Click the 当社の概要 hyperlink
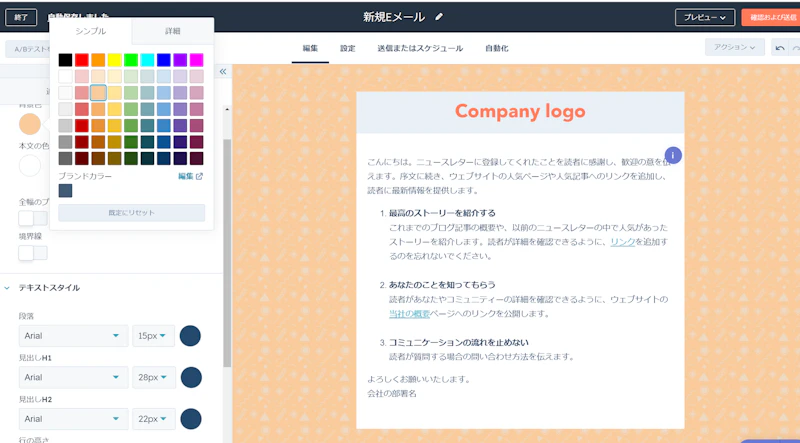800x443 pixels. pos(409,314)
